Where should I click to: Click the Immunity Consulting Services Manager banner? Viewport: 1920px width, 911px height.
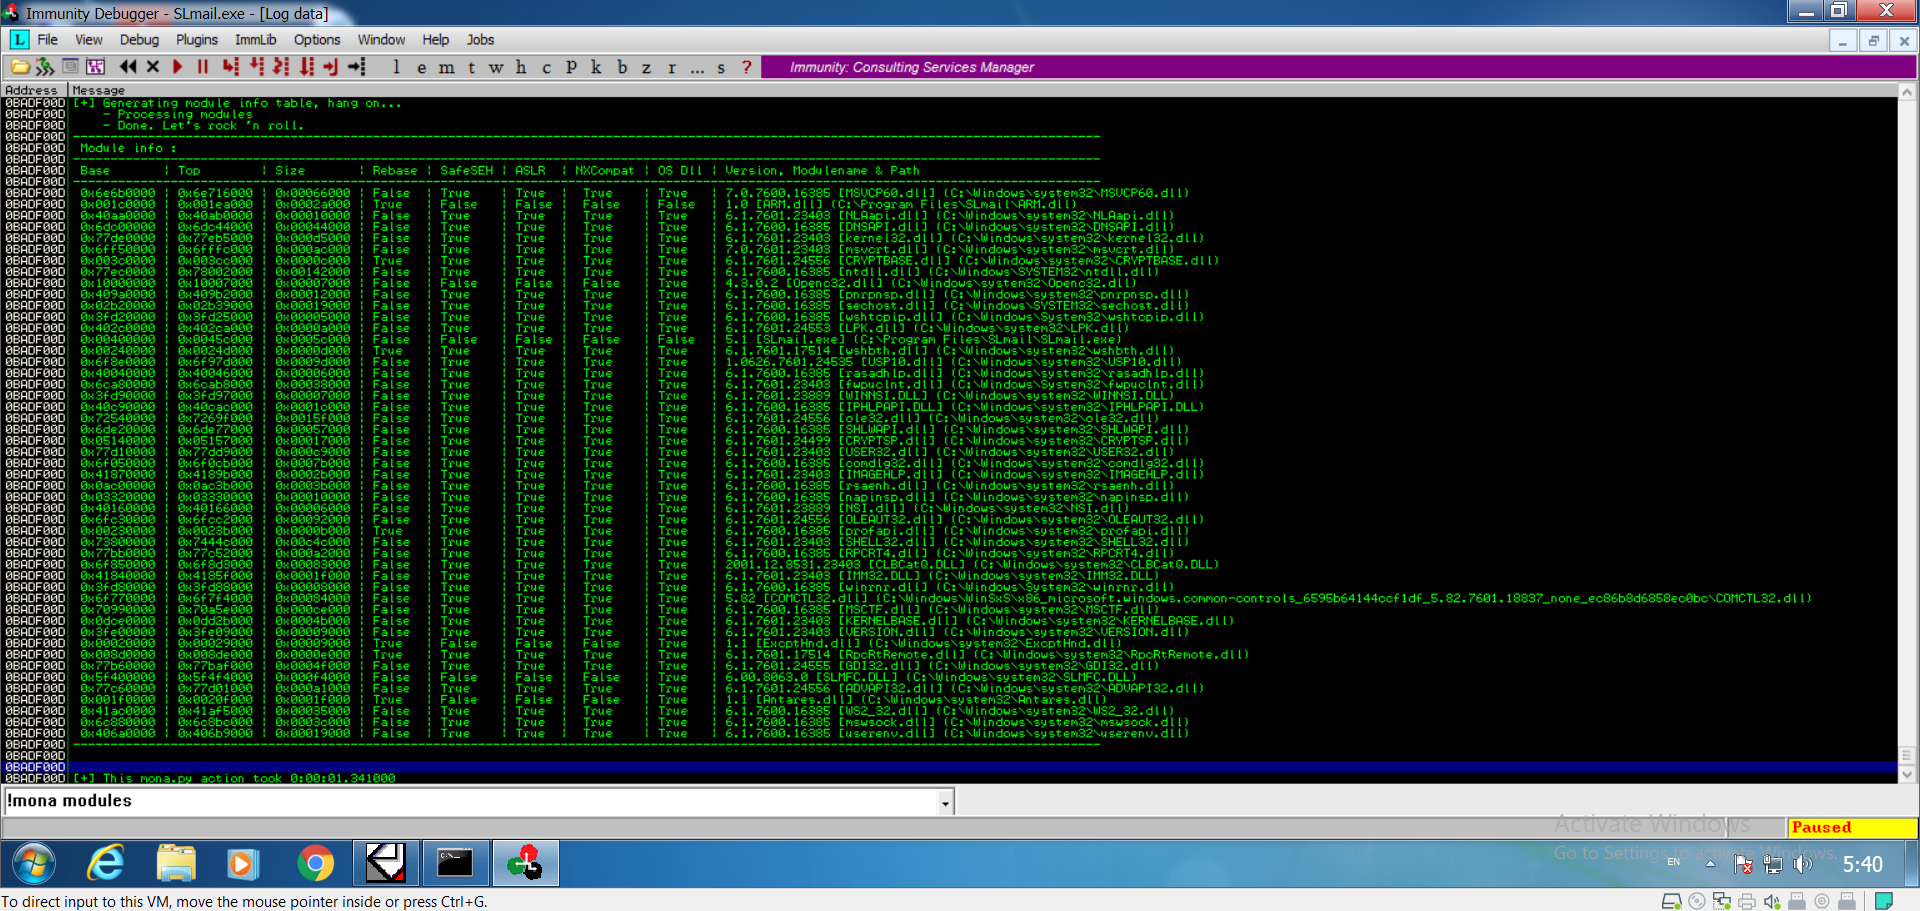click(1338, 67)
